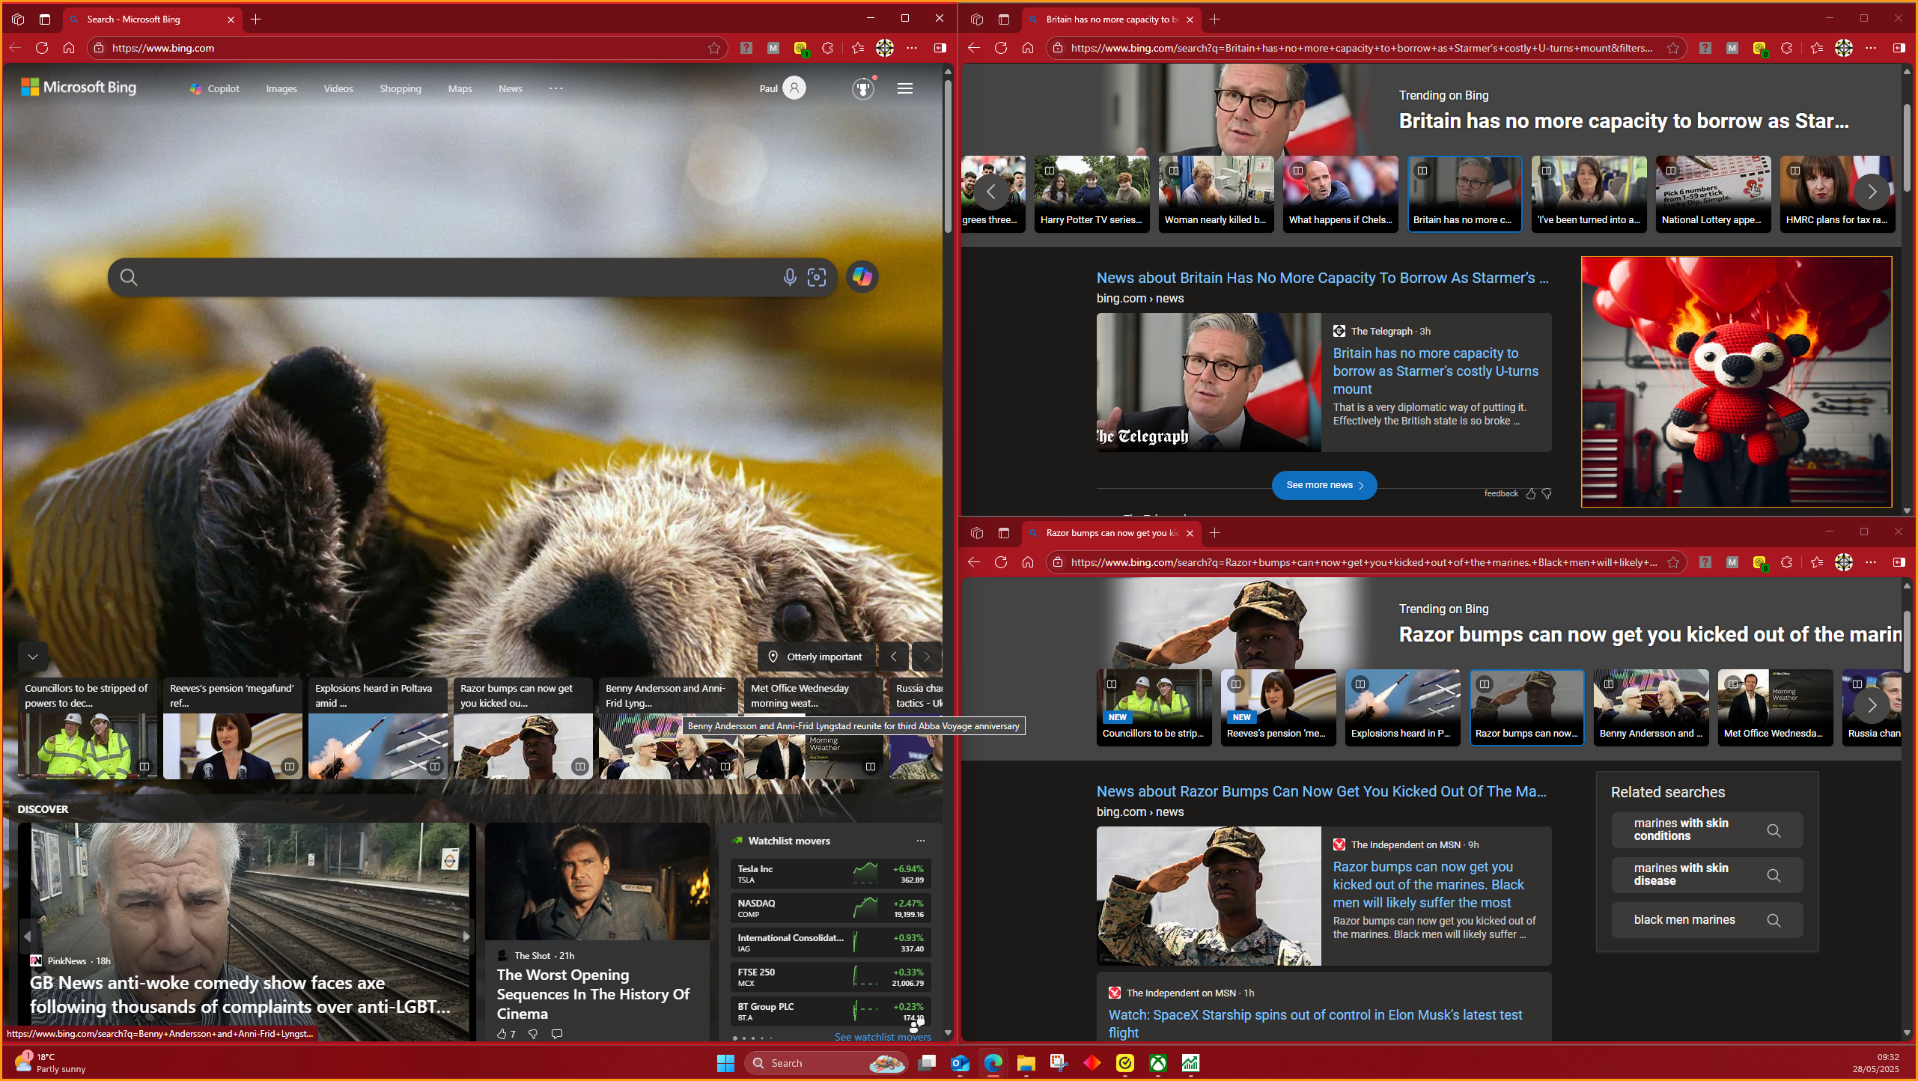Open 'Otterly important' image info button
This screenshot has width=1918, height=1081.
coord(816,657)
